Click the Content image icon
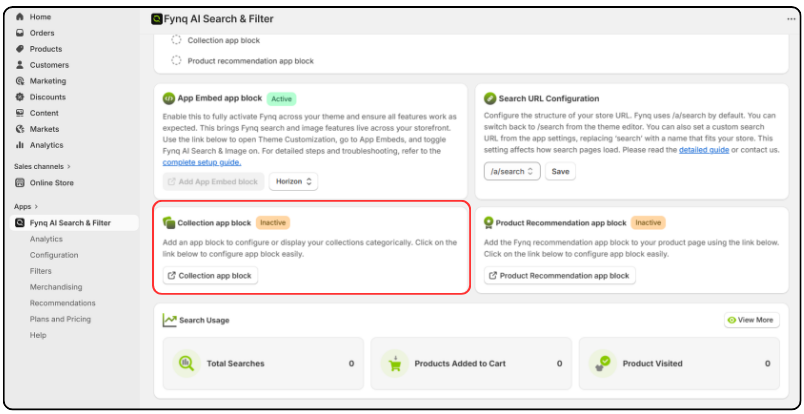The image size is (804, 414). [20, 113]
